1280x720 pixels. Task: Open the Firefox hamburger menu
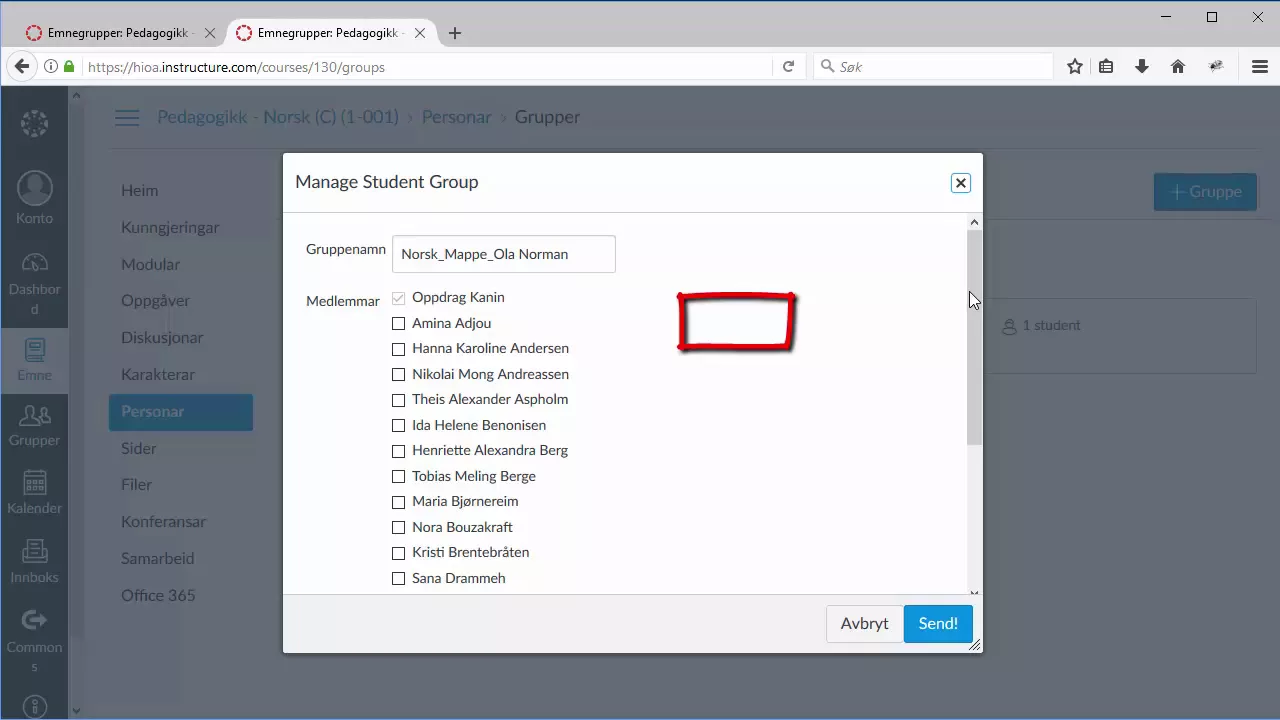coord(1260,67)
